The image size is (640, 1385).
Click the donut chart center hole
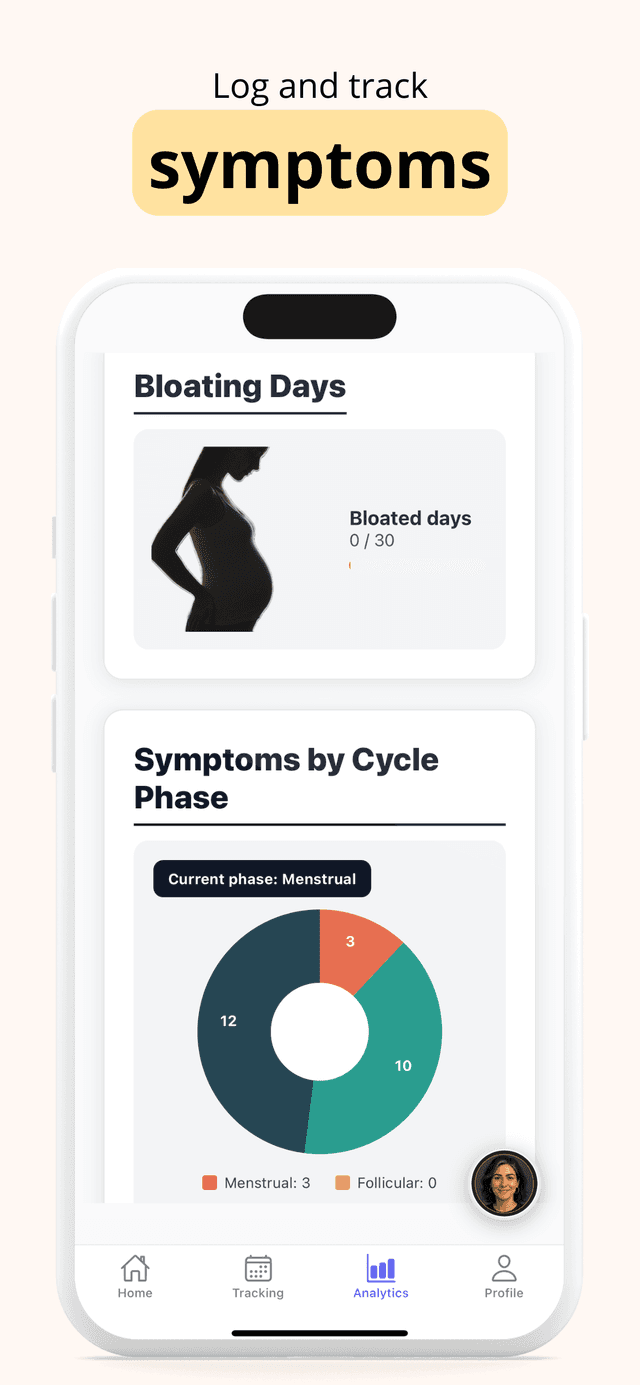[x=320, y=1031]
